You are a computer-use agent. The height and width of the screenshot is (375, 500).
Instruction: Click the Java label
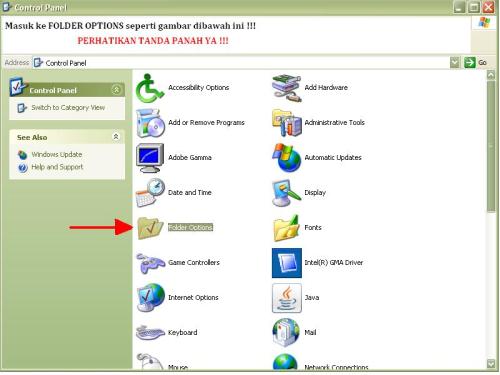(x=312, y=298)
